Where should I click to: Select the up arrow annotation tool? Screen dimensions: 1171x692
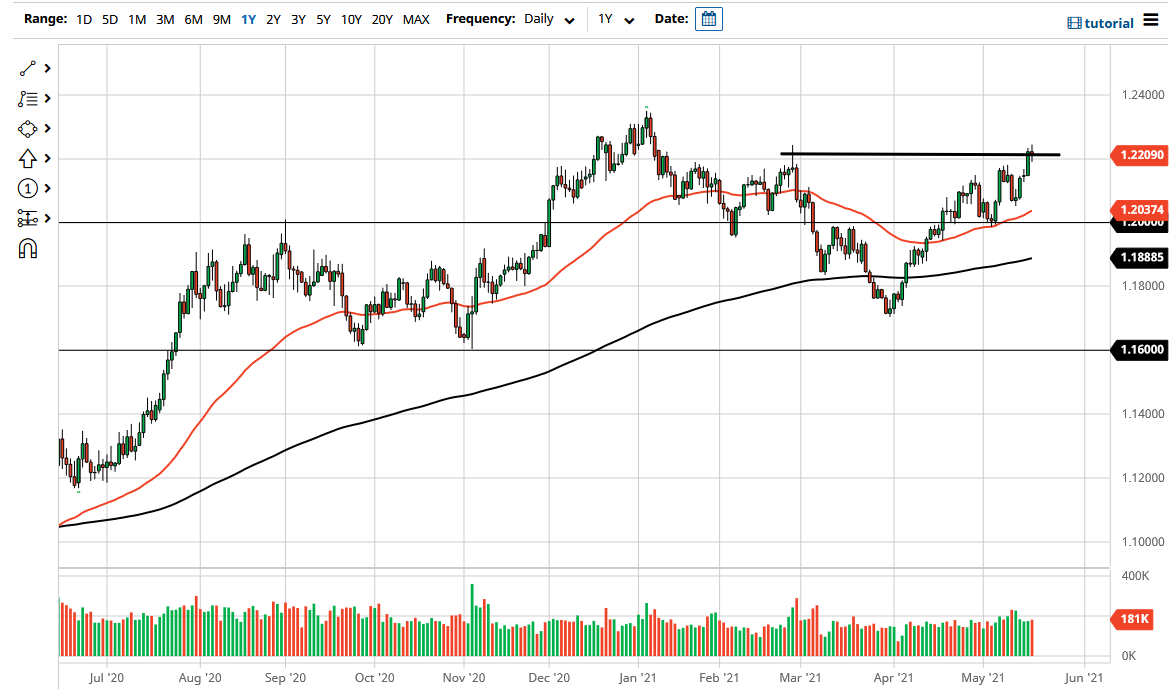tap(28, 158)
